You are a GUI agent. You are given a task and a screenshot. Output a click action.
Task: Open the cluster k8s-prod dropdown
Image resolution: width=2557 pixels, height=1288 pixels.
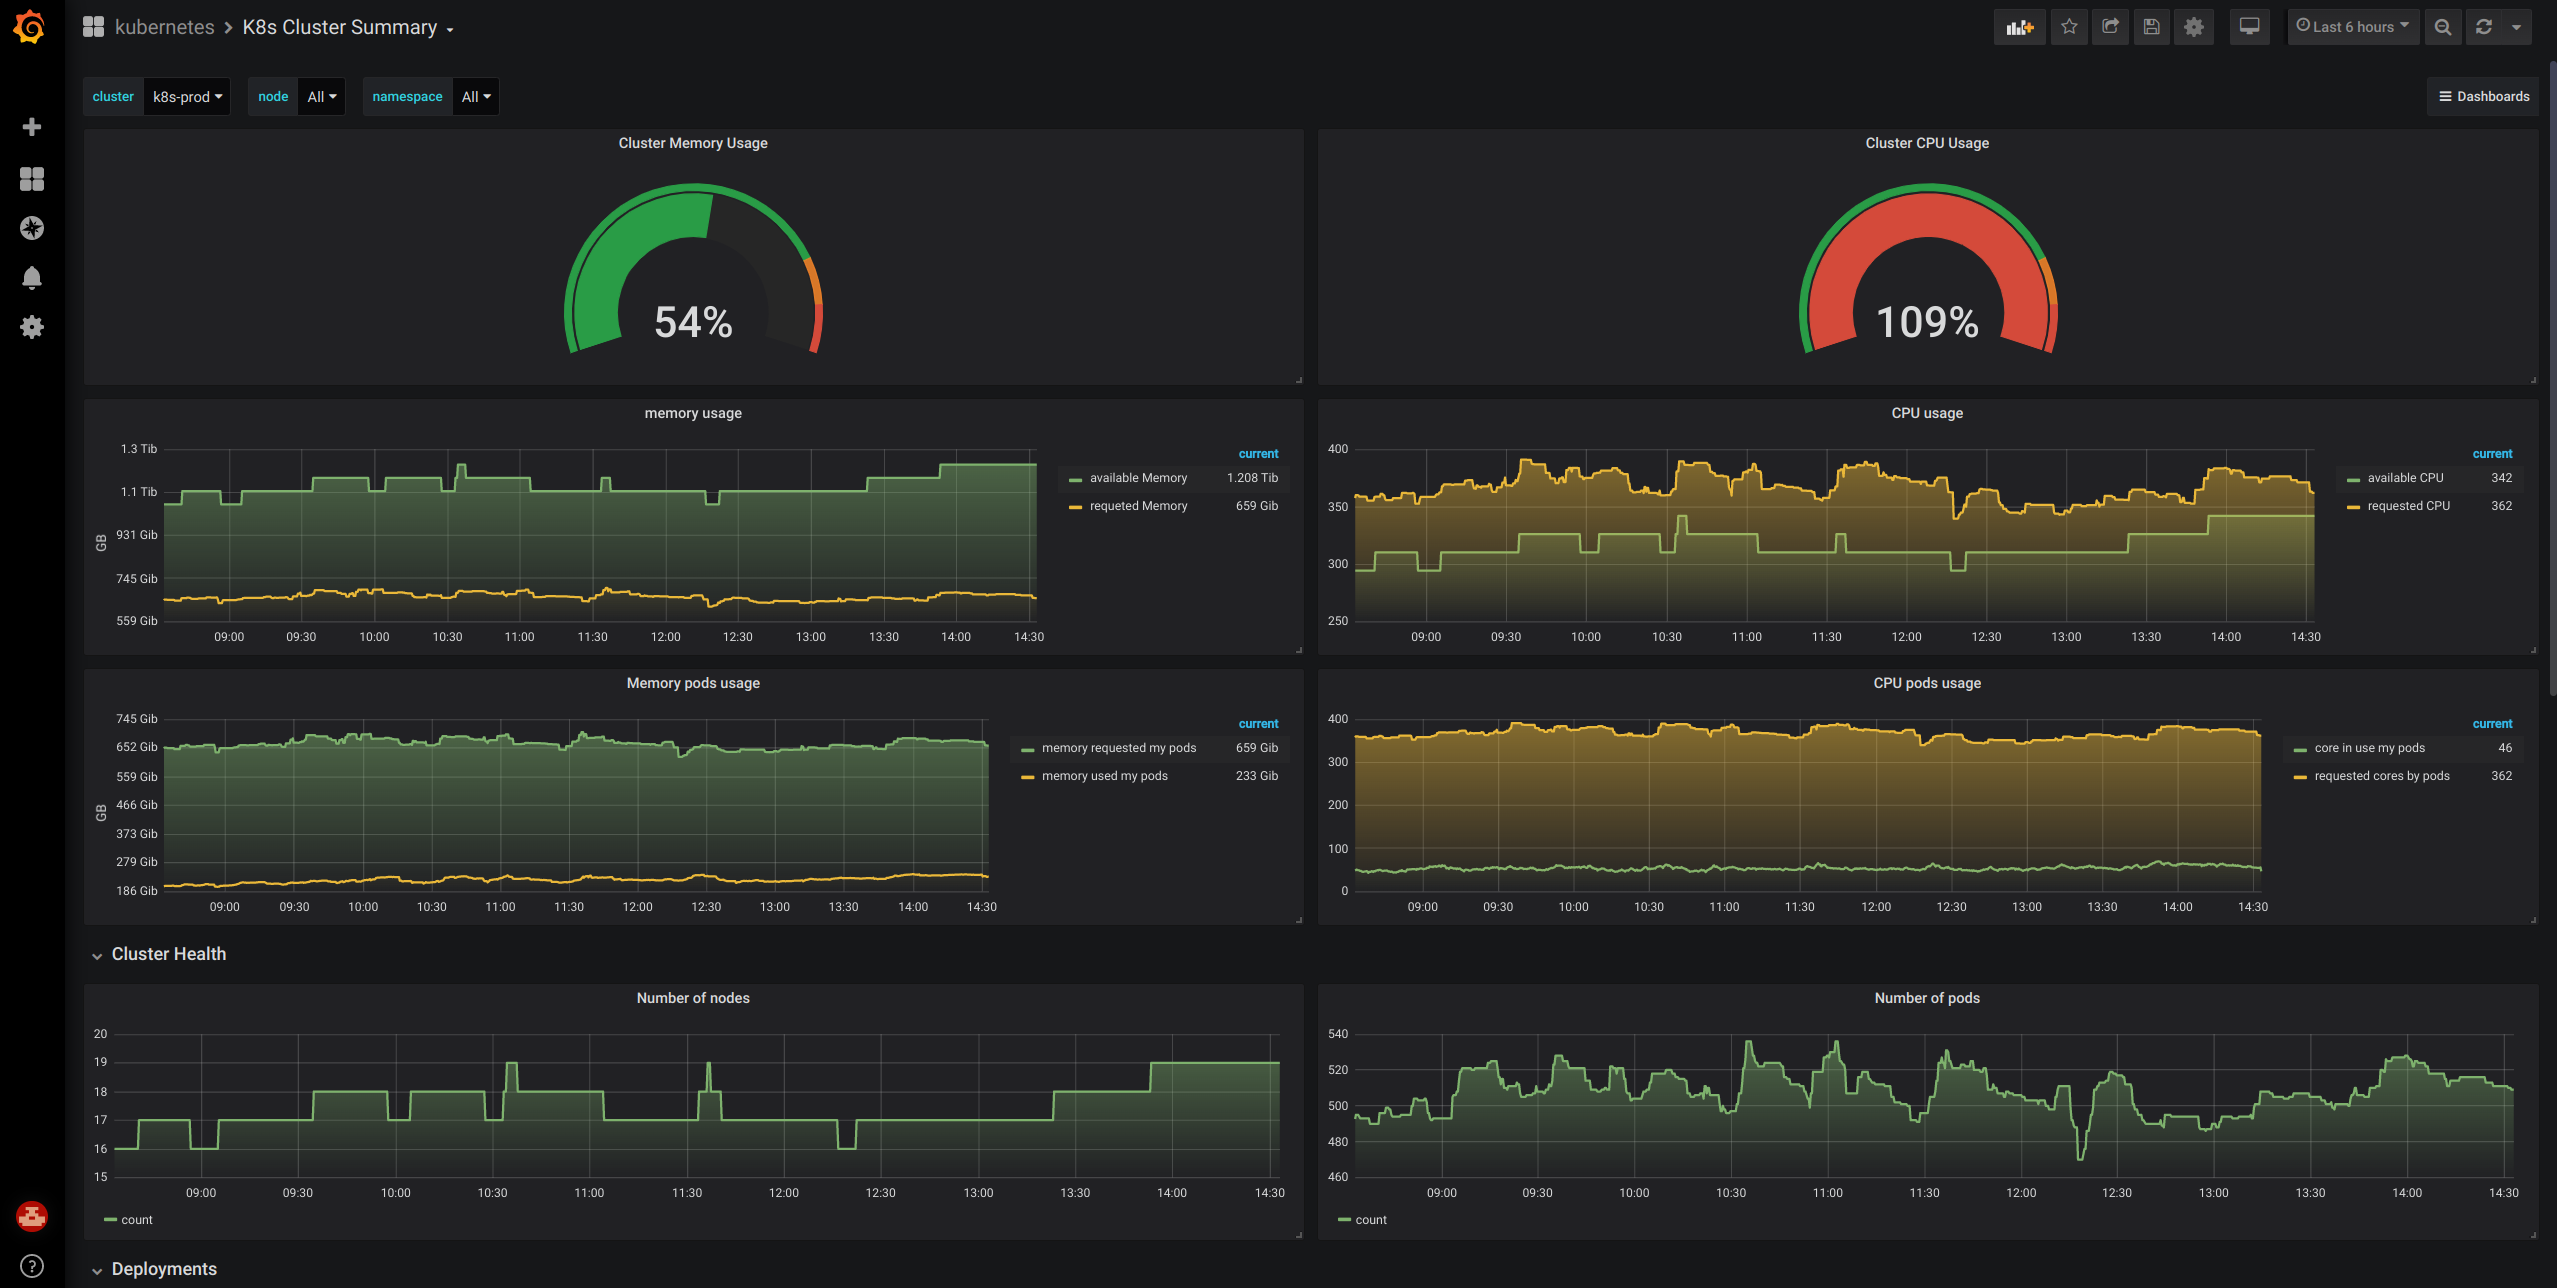click(187, 97)
